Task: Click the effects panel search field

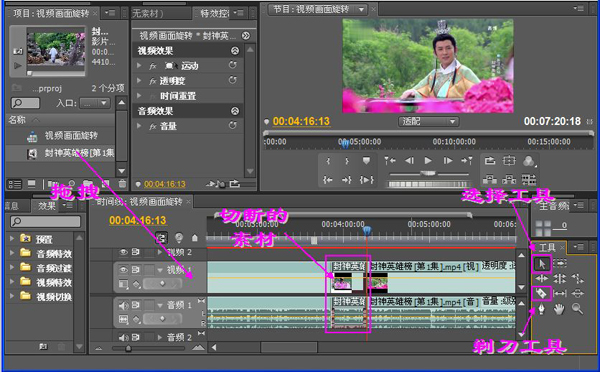Action: point(46,221)
